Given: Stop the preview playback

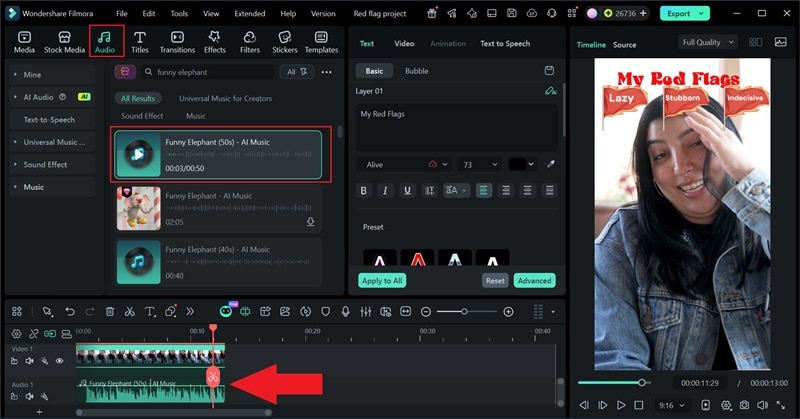Looking at the screenshot, I should (639, 405).
